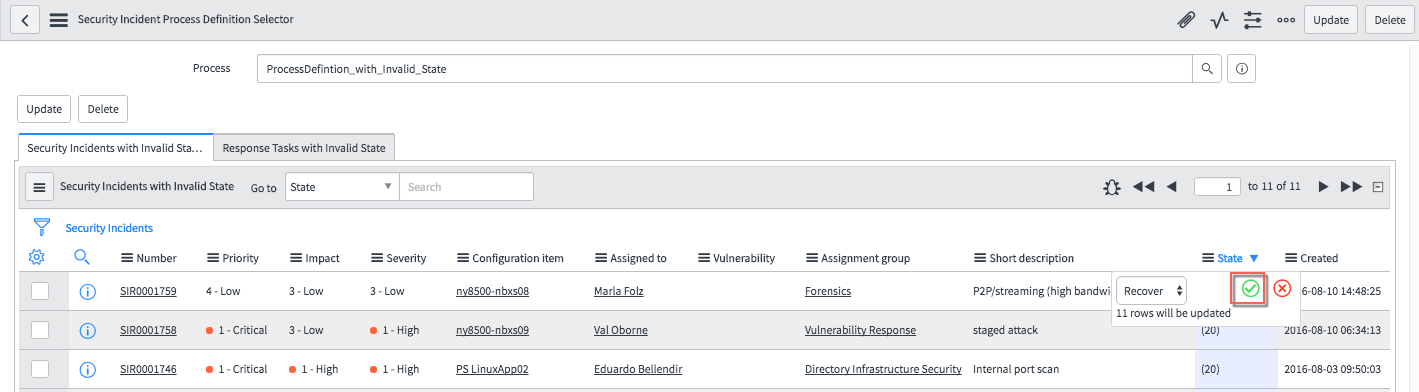
Task: Open the filter funnel icon
Action: 42,227
